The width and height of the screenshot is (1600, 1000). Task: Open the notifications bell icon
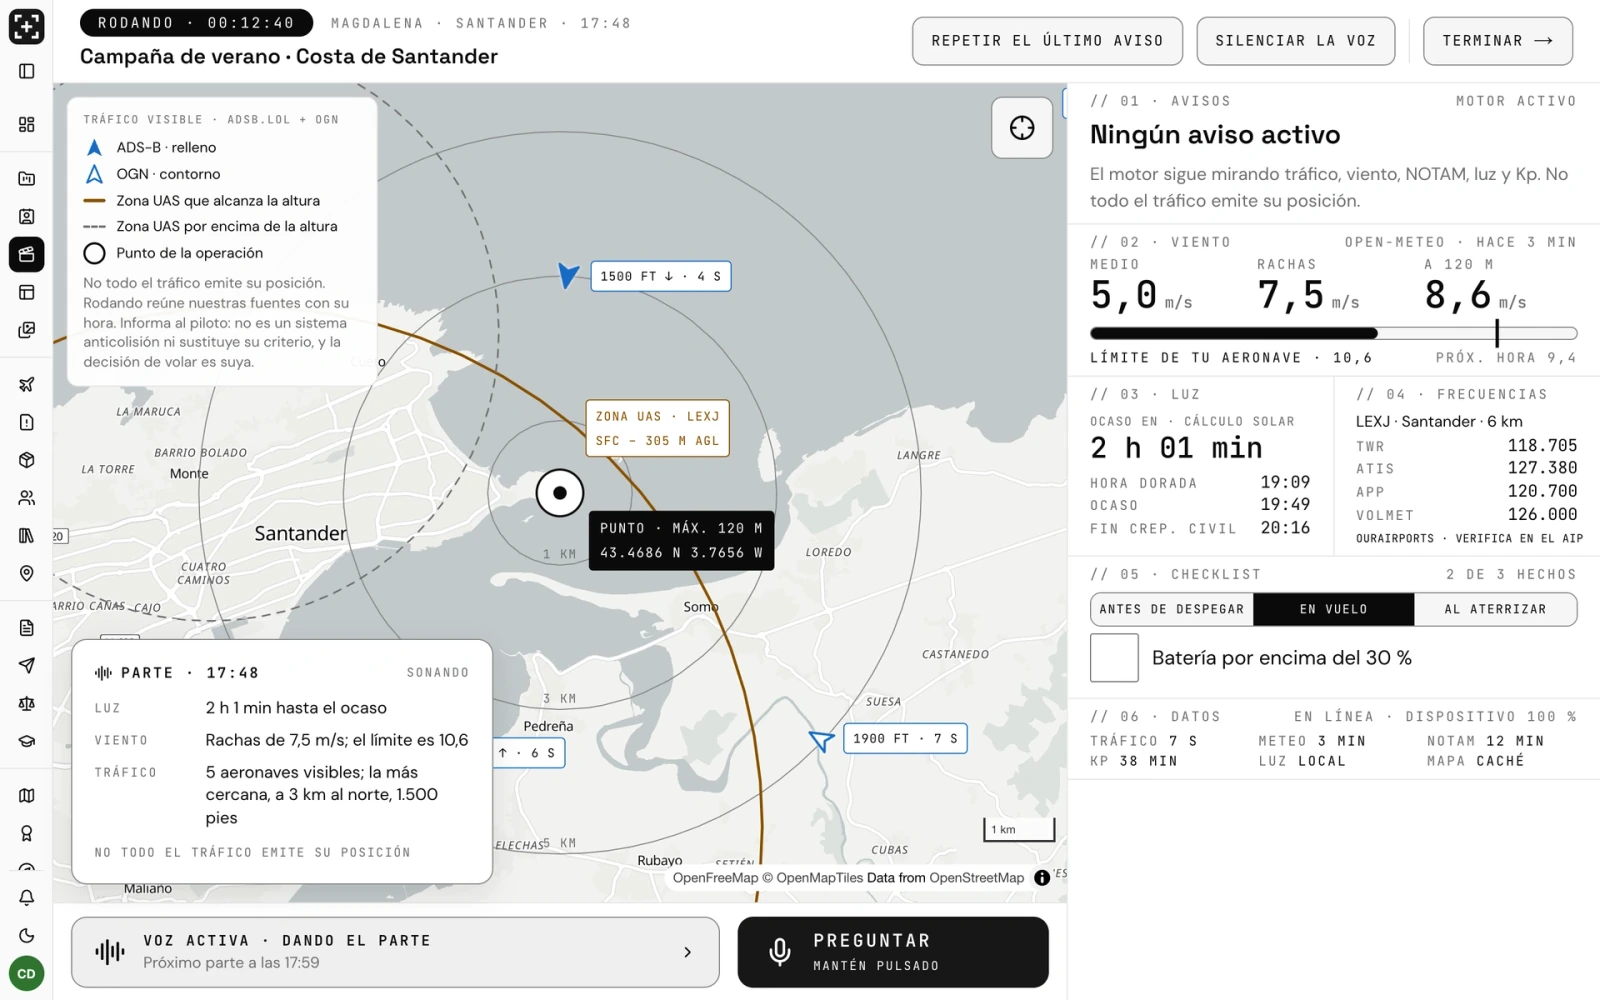click(x=27, y=898)
